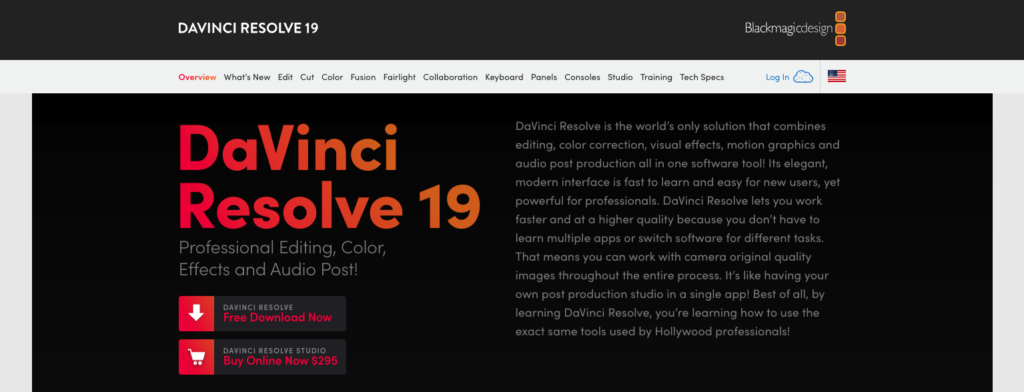This screenshot has width=1024, height=392.
Task: Open the Collaboration tab
Action: tap(451, 77)
